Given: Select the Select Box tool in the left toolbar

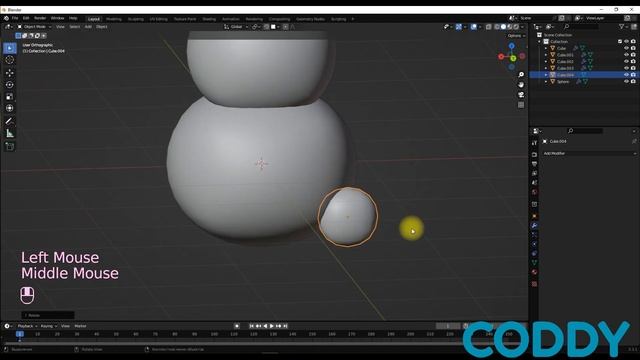Looking at the screenshot, I should (x=10, y=48).
